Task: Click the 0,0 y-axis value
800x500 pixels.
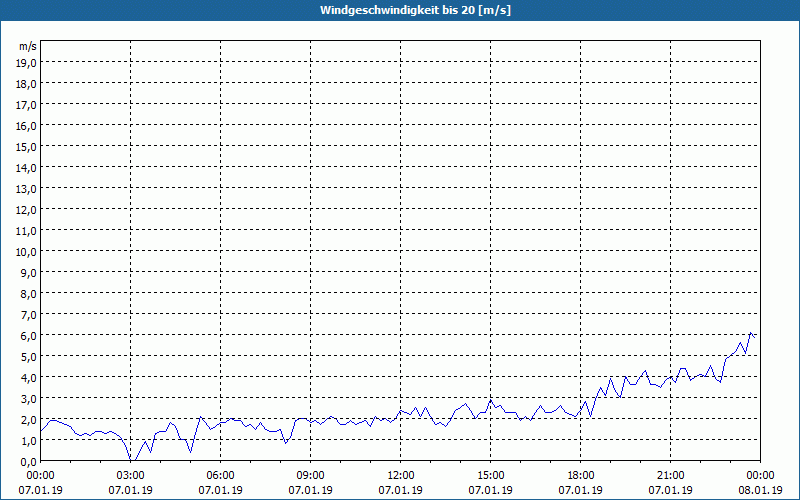Action: tap(29, 462)
